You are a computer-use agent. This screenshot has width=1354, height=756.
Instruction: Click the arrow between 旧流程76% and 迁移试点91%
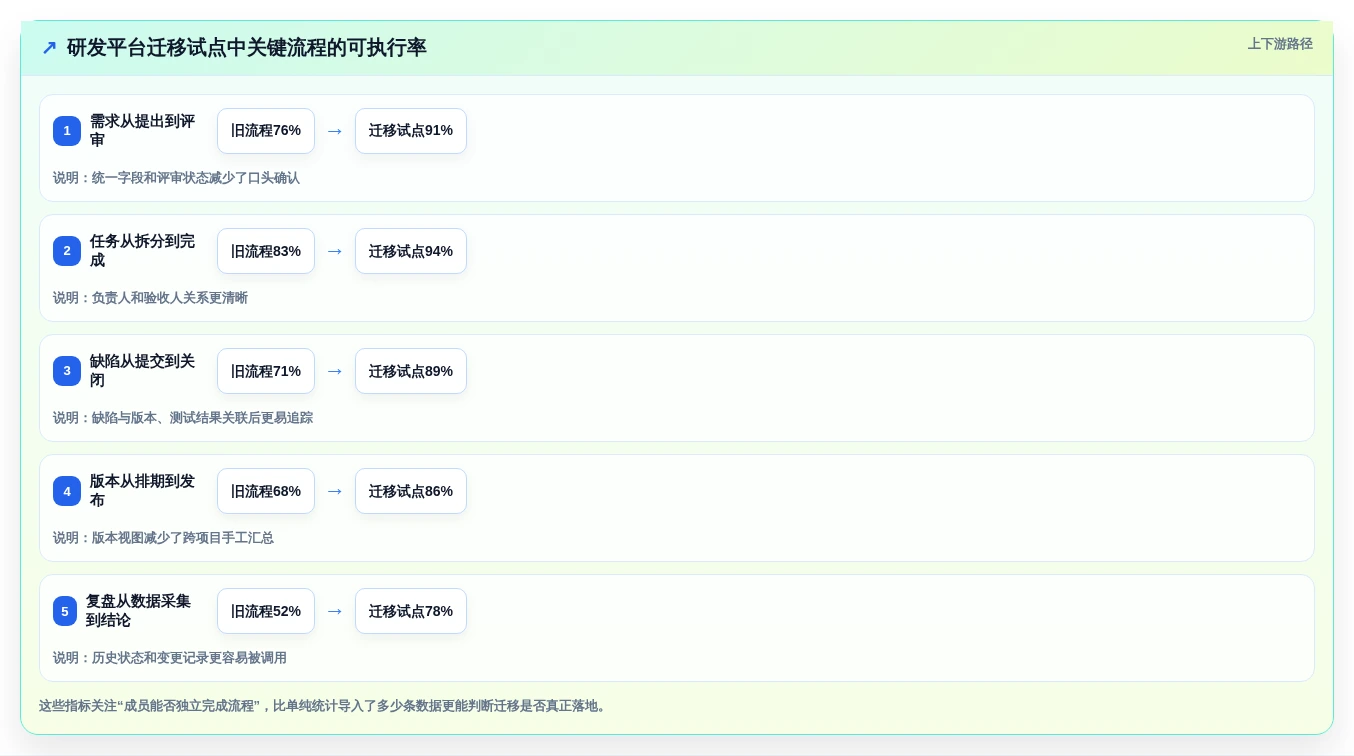[335, 131]
